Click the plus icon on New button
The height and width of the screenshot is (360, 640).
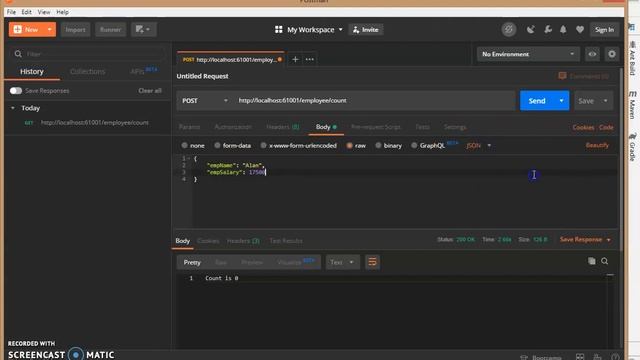point(18,29)
